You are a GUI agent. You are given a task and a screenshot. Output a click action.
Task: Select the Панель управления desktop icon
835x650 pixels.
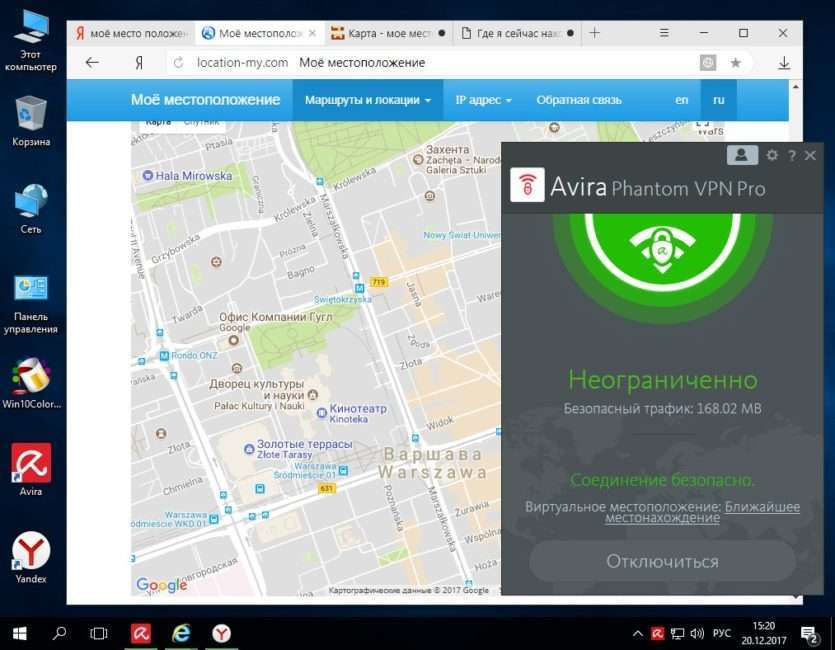tap(30, 303)
